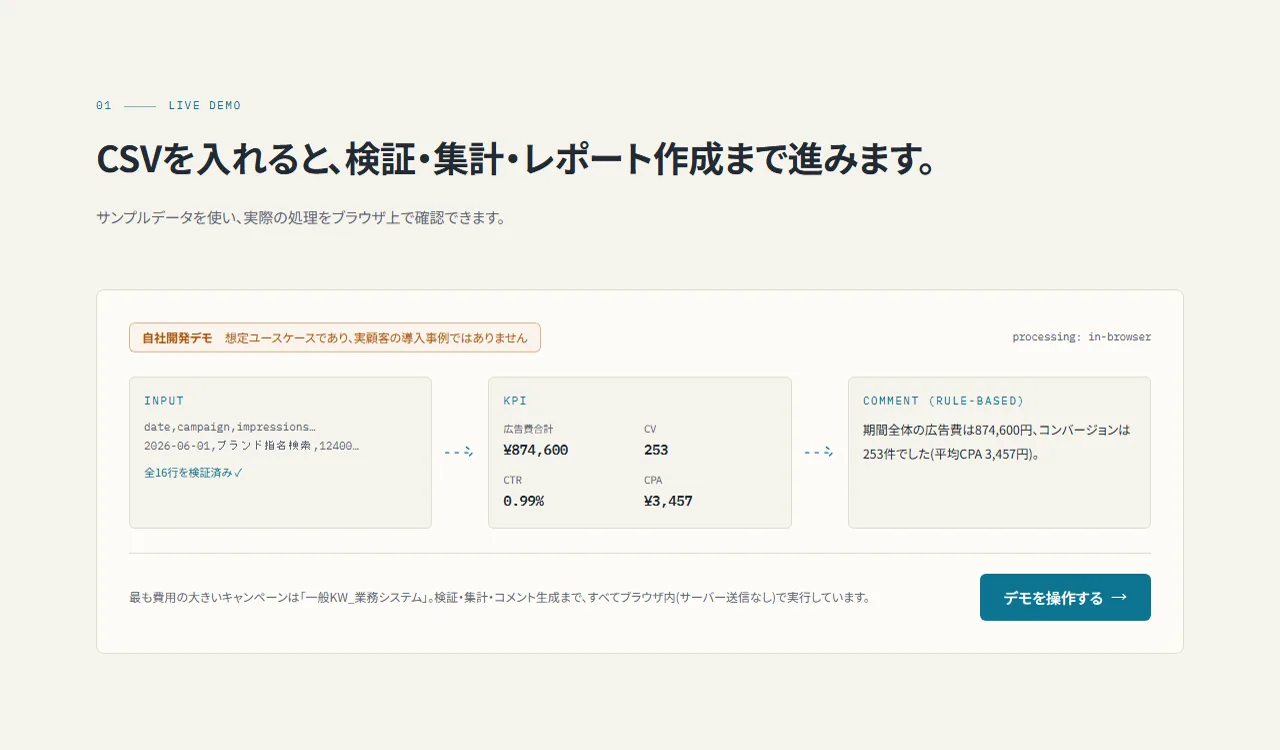Click the dashed arrow between INPUT and KPI
The height and width of the screenshot is (750, 1280).
point(458,452)
